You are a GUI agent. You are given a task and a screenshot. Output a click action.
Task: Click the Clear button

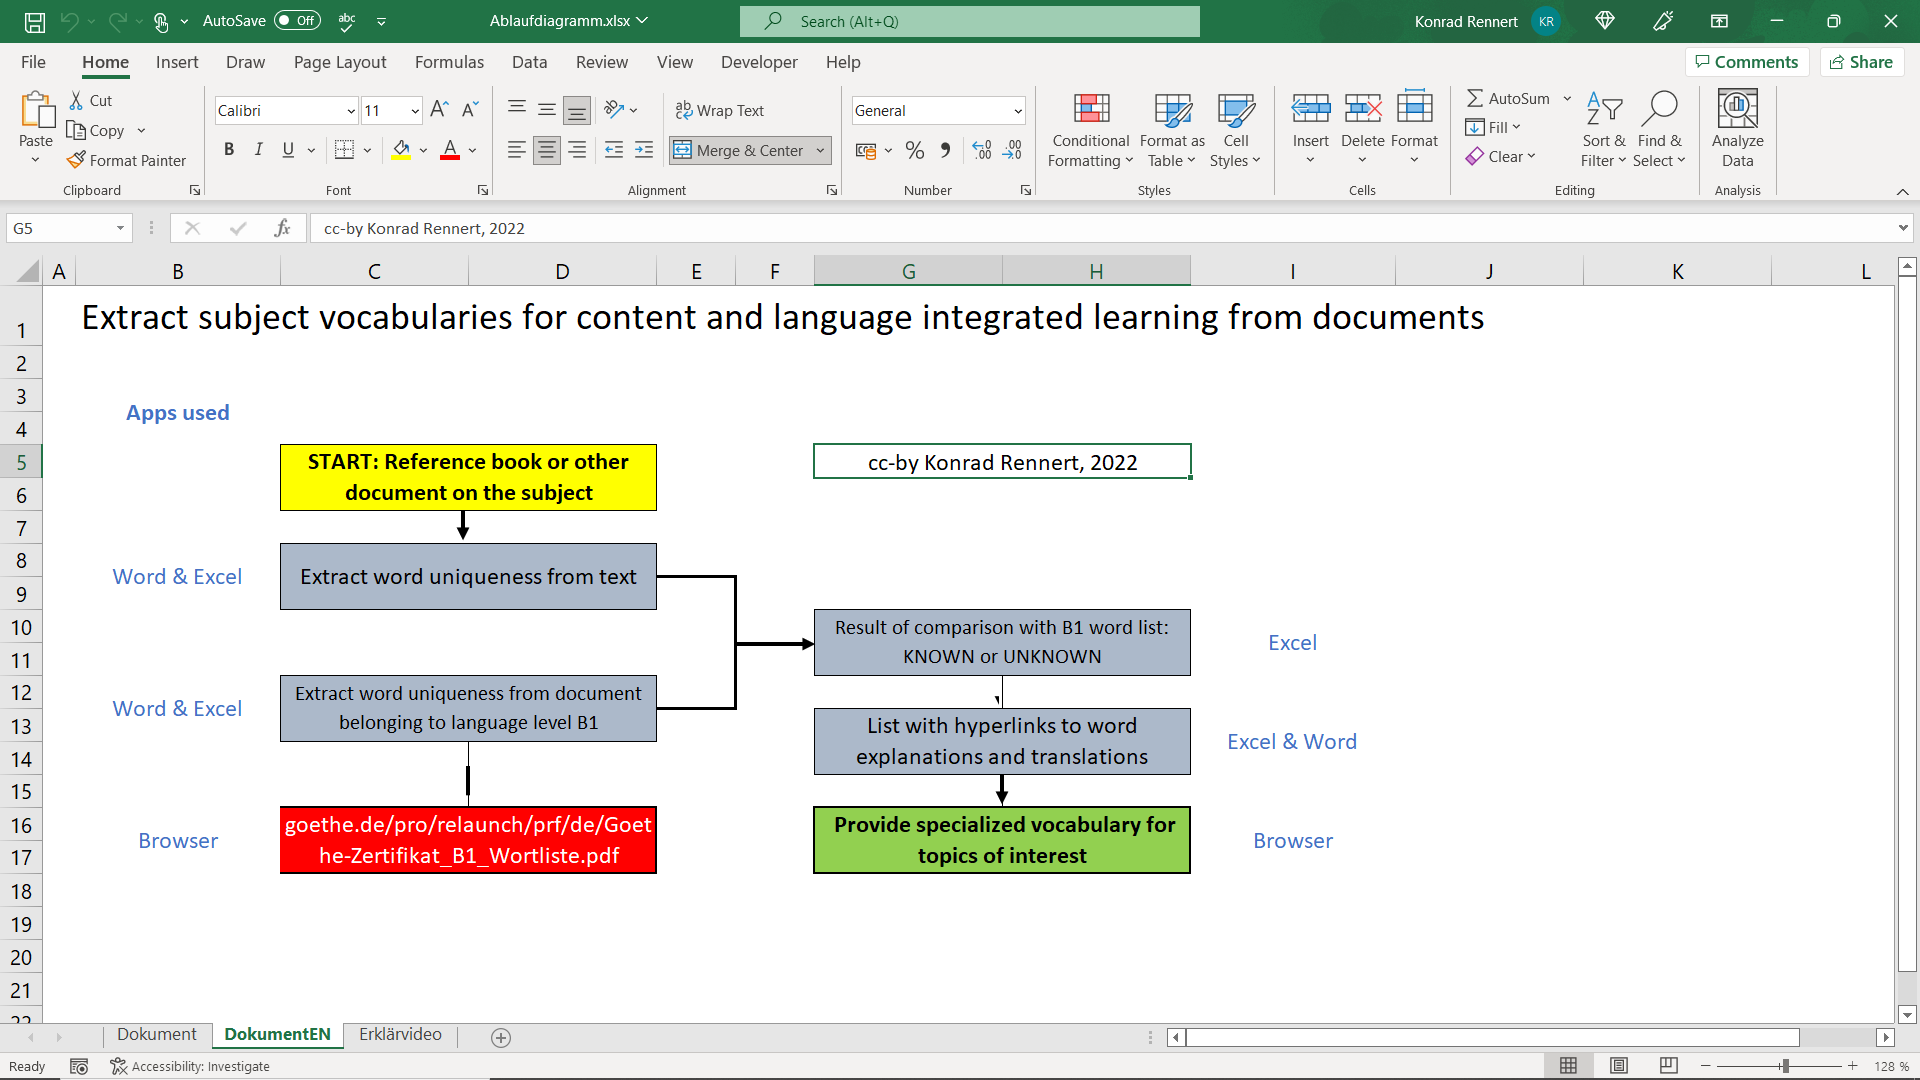pyautogui.click(x=1500, y=156)
